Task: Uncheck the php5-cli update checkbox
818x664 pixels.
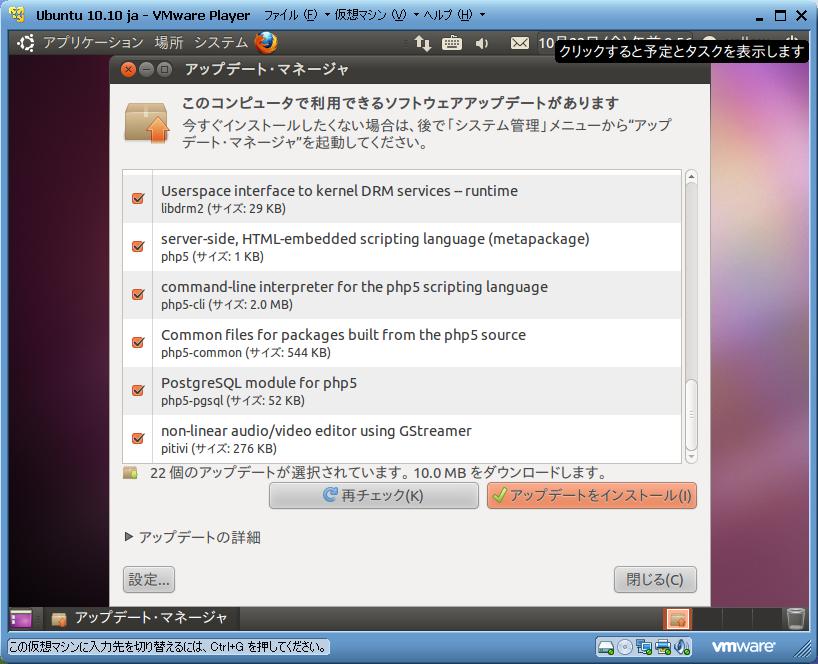Action: [x=138, y=294]
